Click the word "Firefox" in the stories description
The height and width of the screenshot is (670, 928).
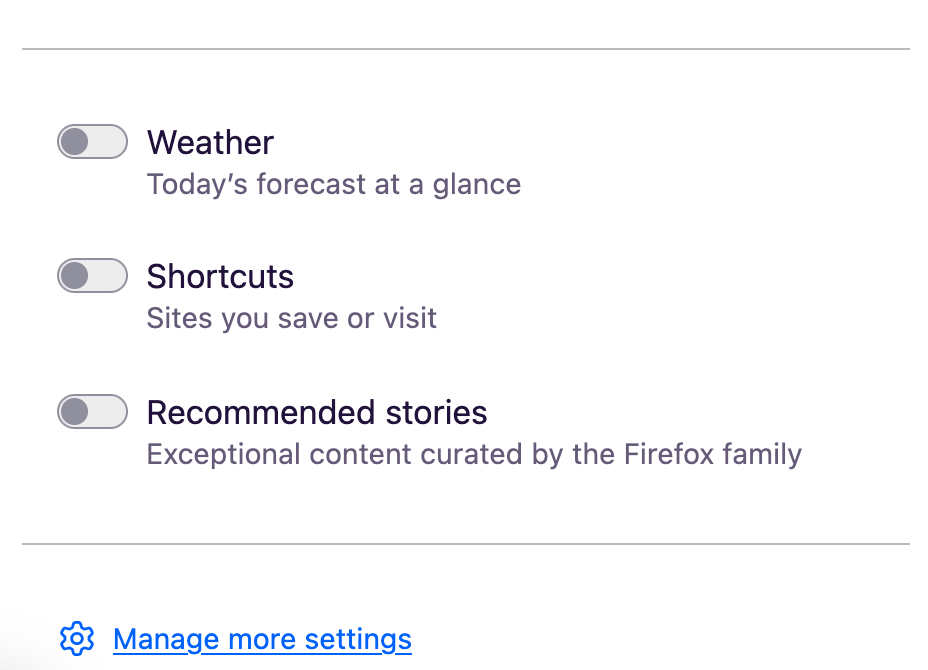668,455
